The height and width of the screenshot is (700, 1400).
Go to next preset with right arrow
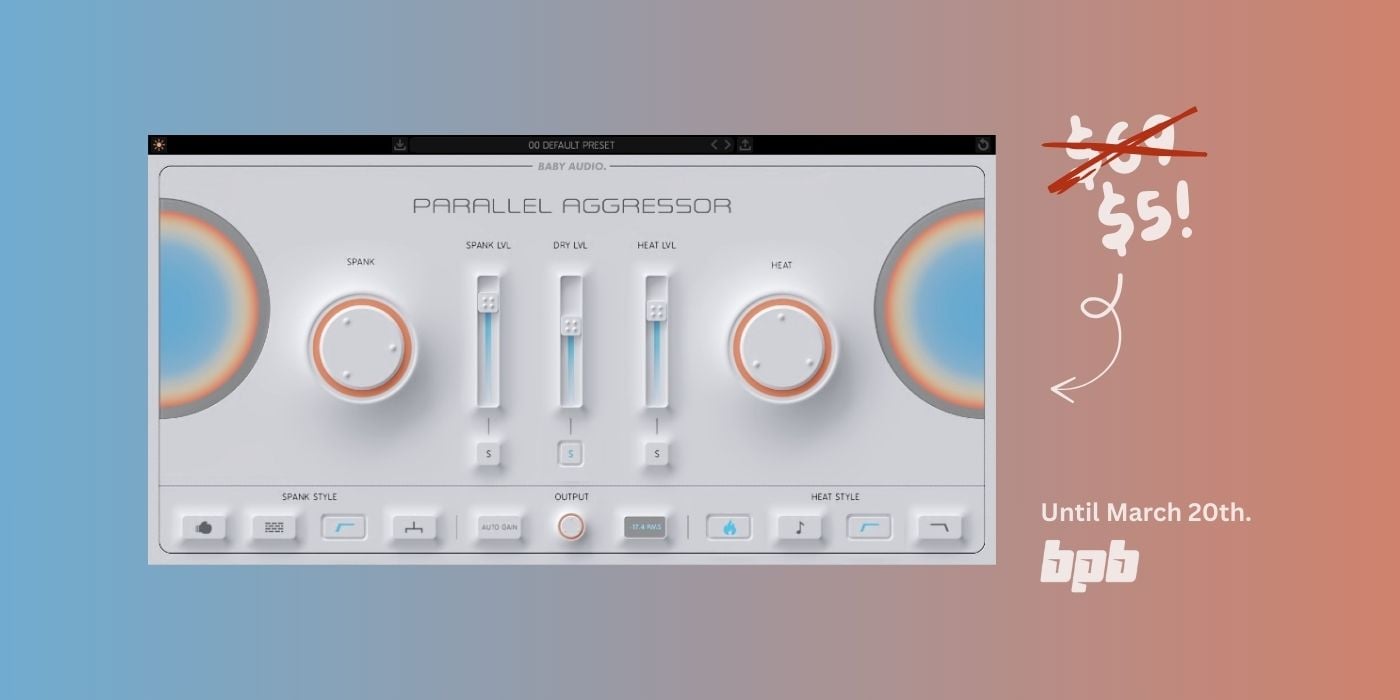click(x=728, y=145)
